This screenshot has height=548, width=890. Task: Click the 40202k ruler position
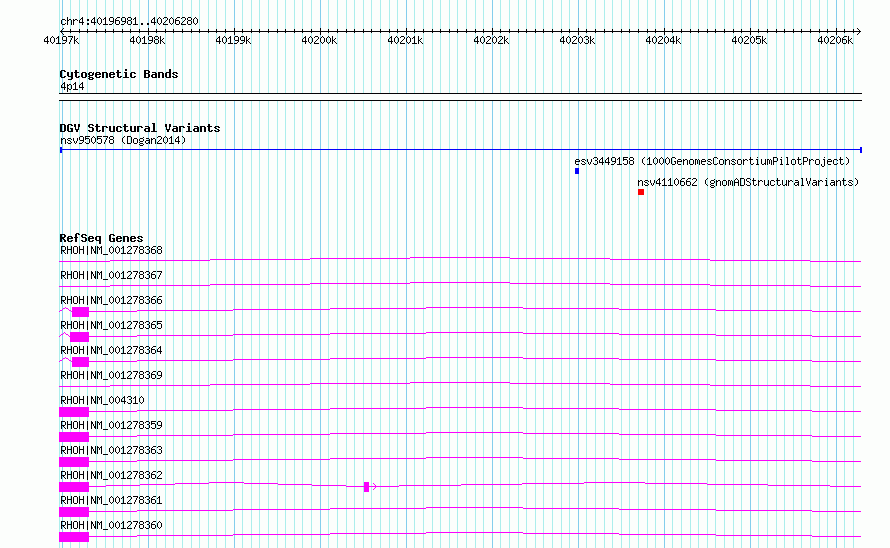click(491, 40)
